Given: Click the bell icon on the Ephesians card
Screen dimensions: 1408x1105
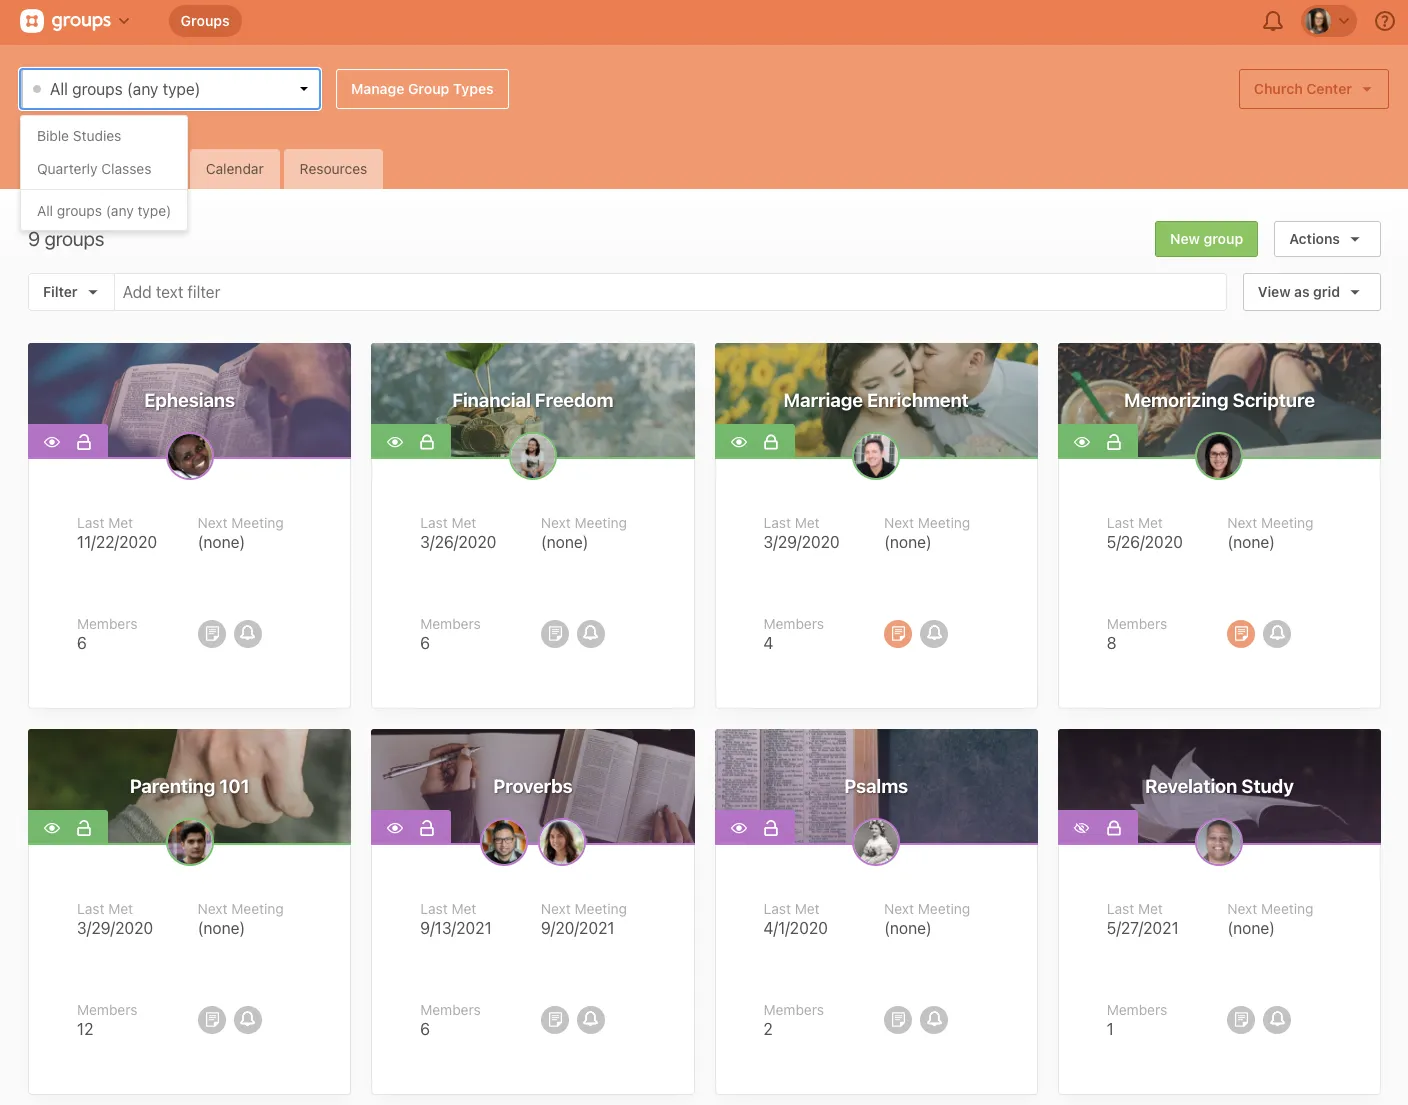Looking at the screenshot, I should [x=248, y=633].
